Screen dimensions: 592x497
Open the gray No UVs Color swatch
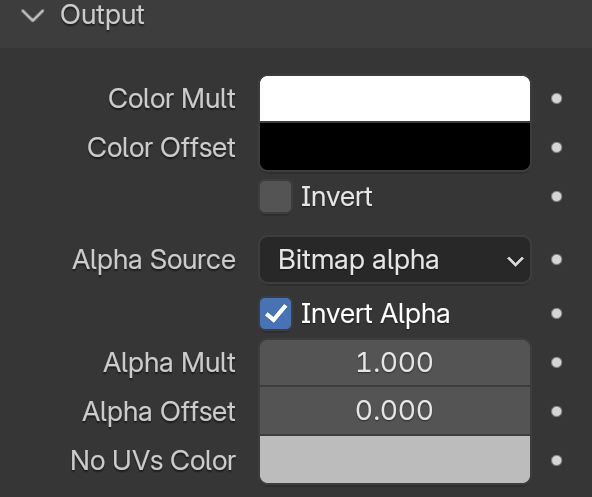395,460
